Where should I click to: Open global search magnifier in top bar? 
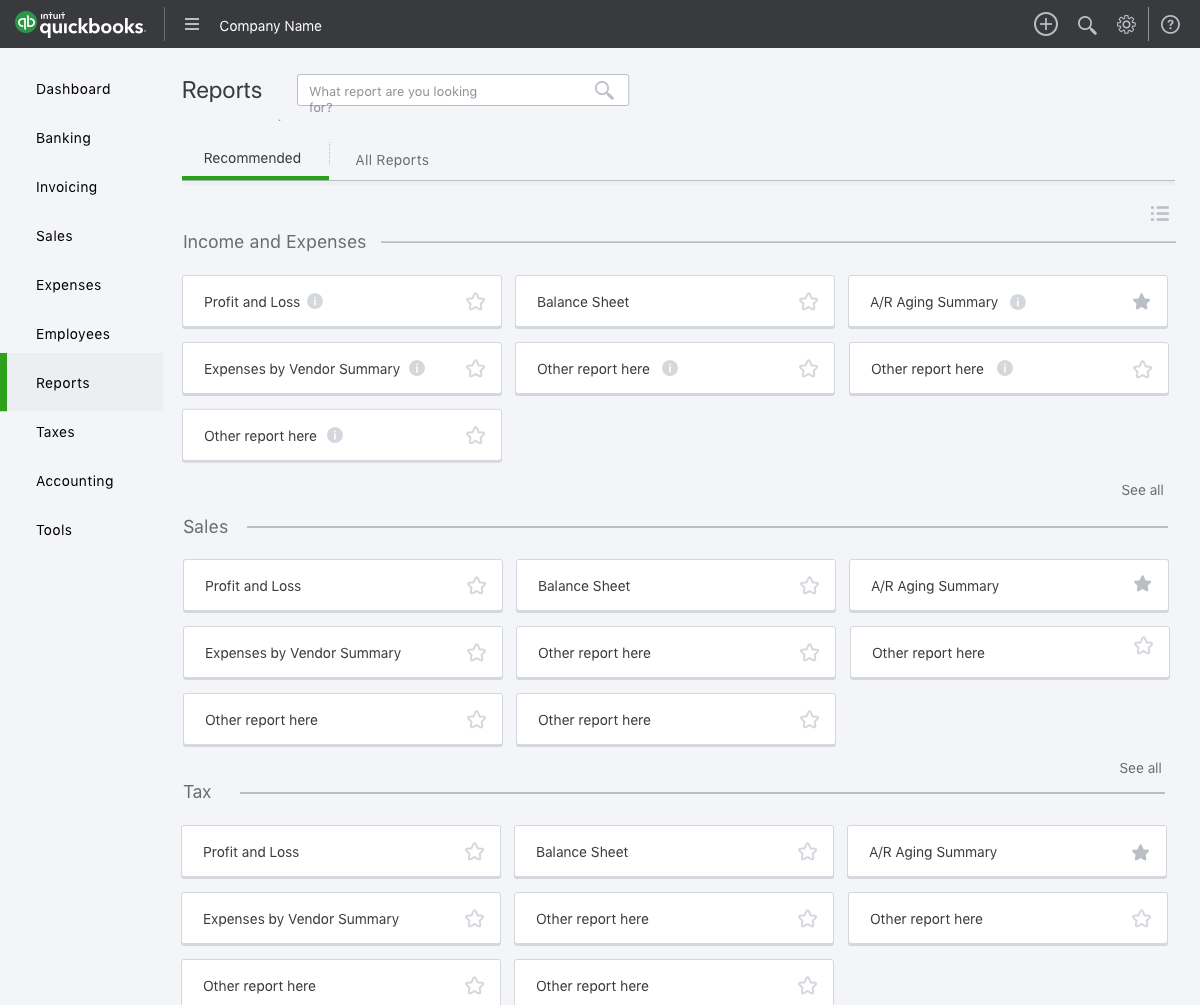point(1087,25)
